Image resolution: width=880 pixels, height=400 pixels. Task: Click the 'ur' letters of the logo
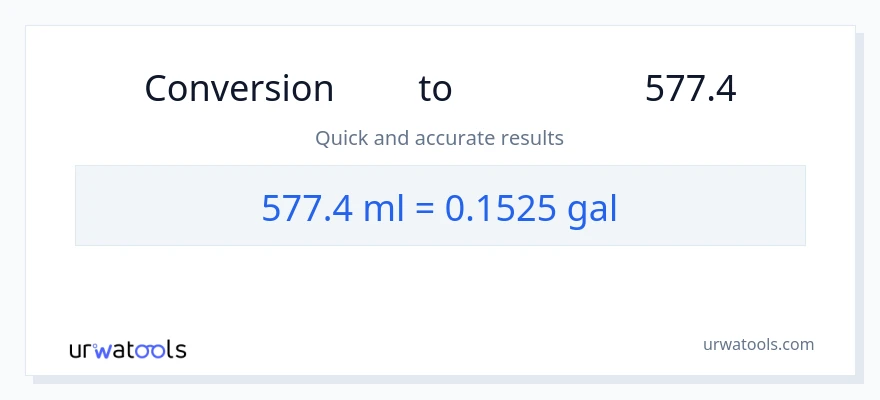point(82,351)
